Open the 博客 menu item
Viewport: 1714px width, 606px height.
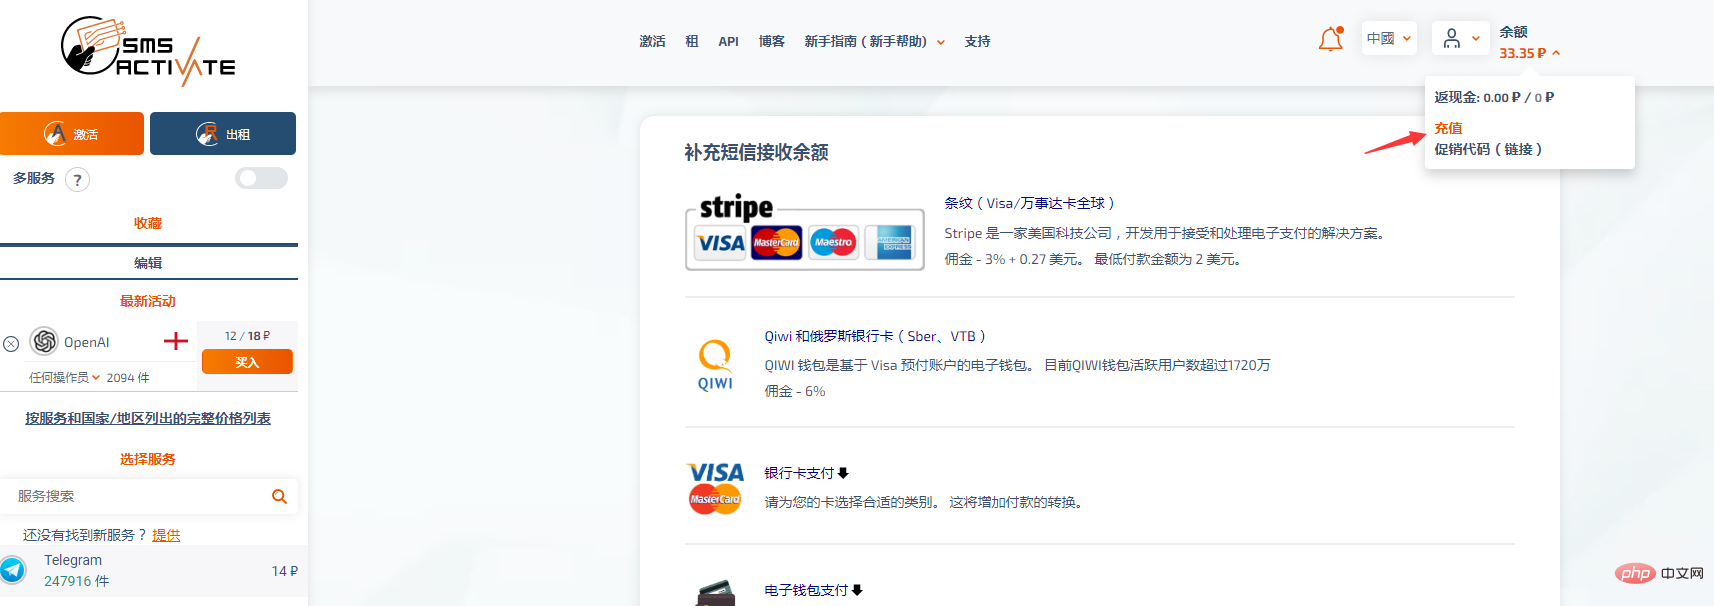771,41
